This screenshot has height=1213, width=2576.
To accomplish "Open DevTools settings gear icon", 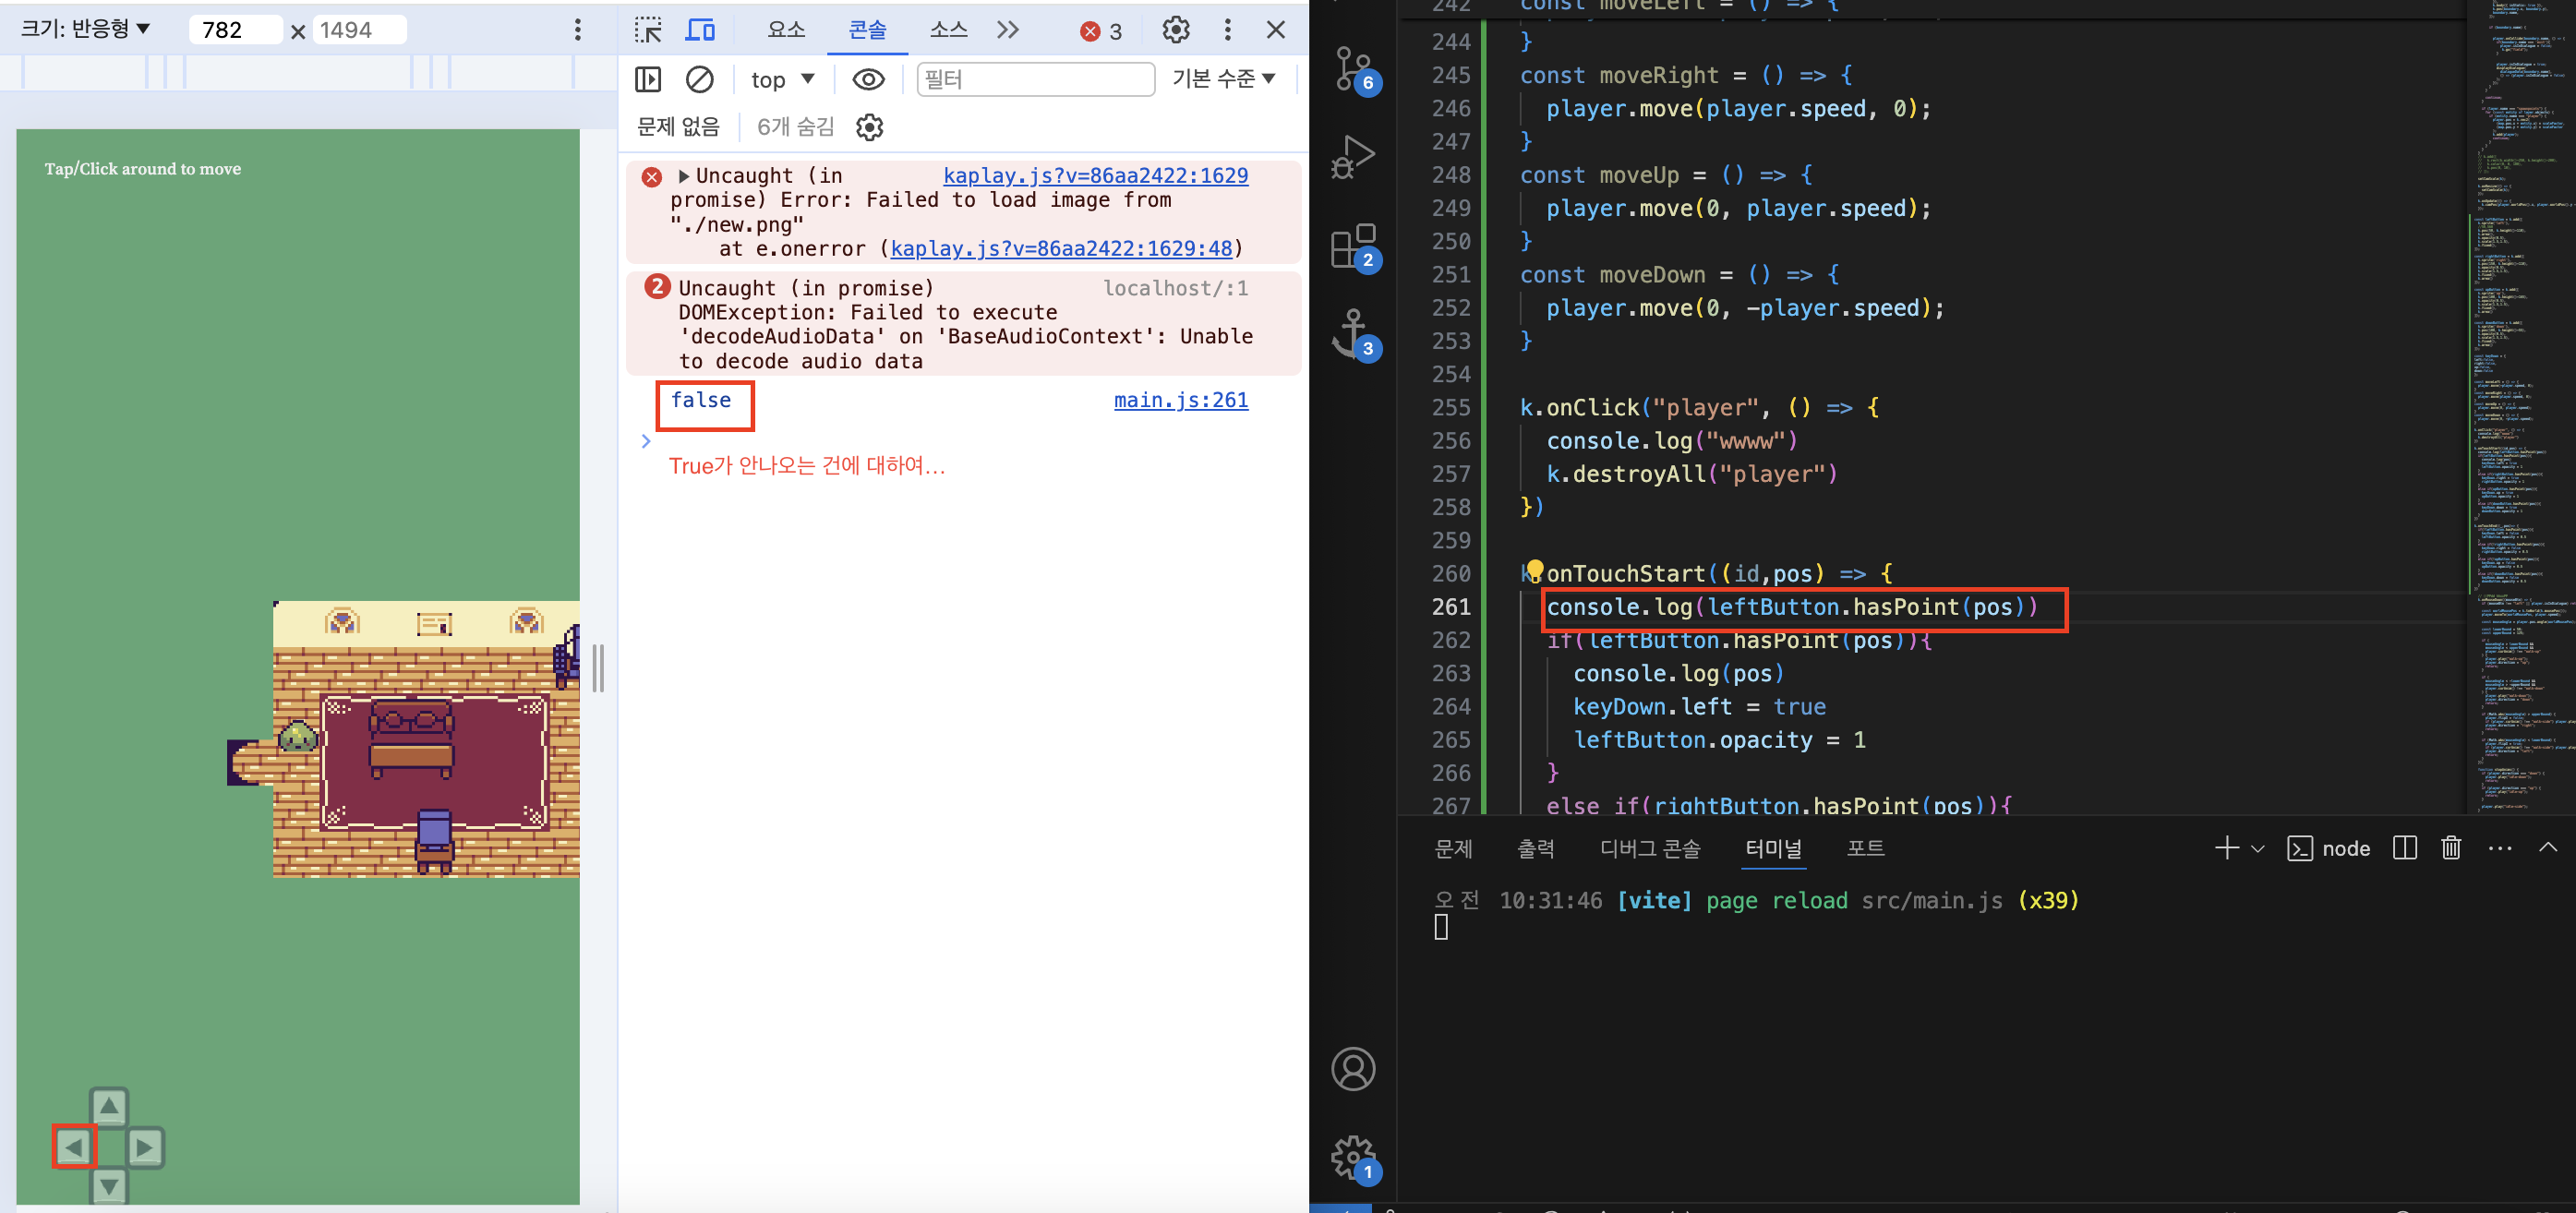I will [x=1176, y=30].
